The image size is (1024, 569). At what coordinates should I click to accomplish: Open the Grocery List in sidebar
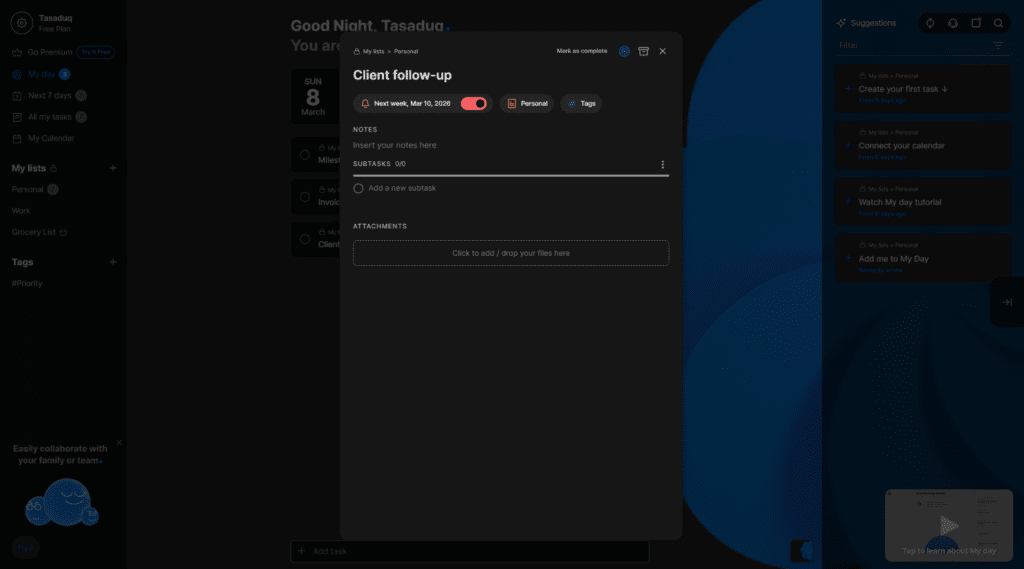tap(34, 232)
